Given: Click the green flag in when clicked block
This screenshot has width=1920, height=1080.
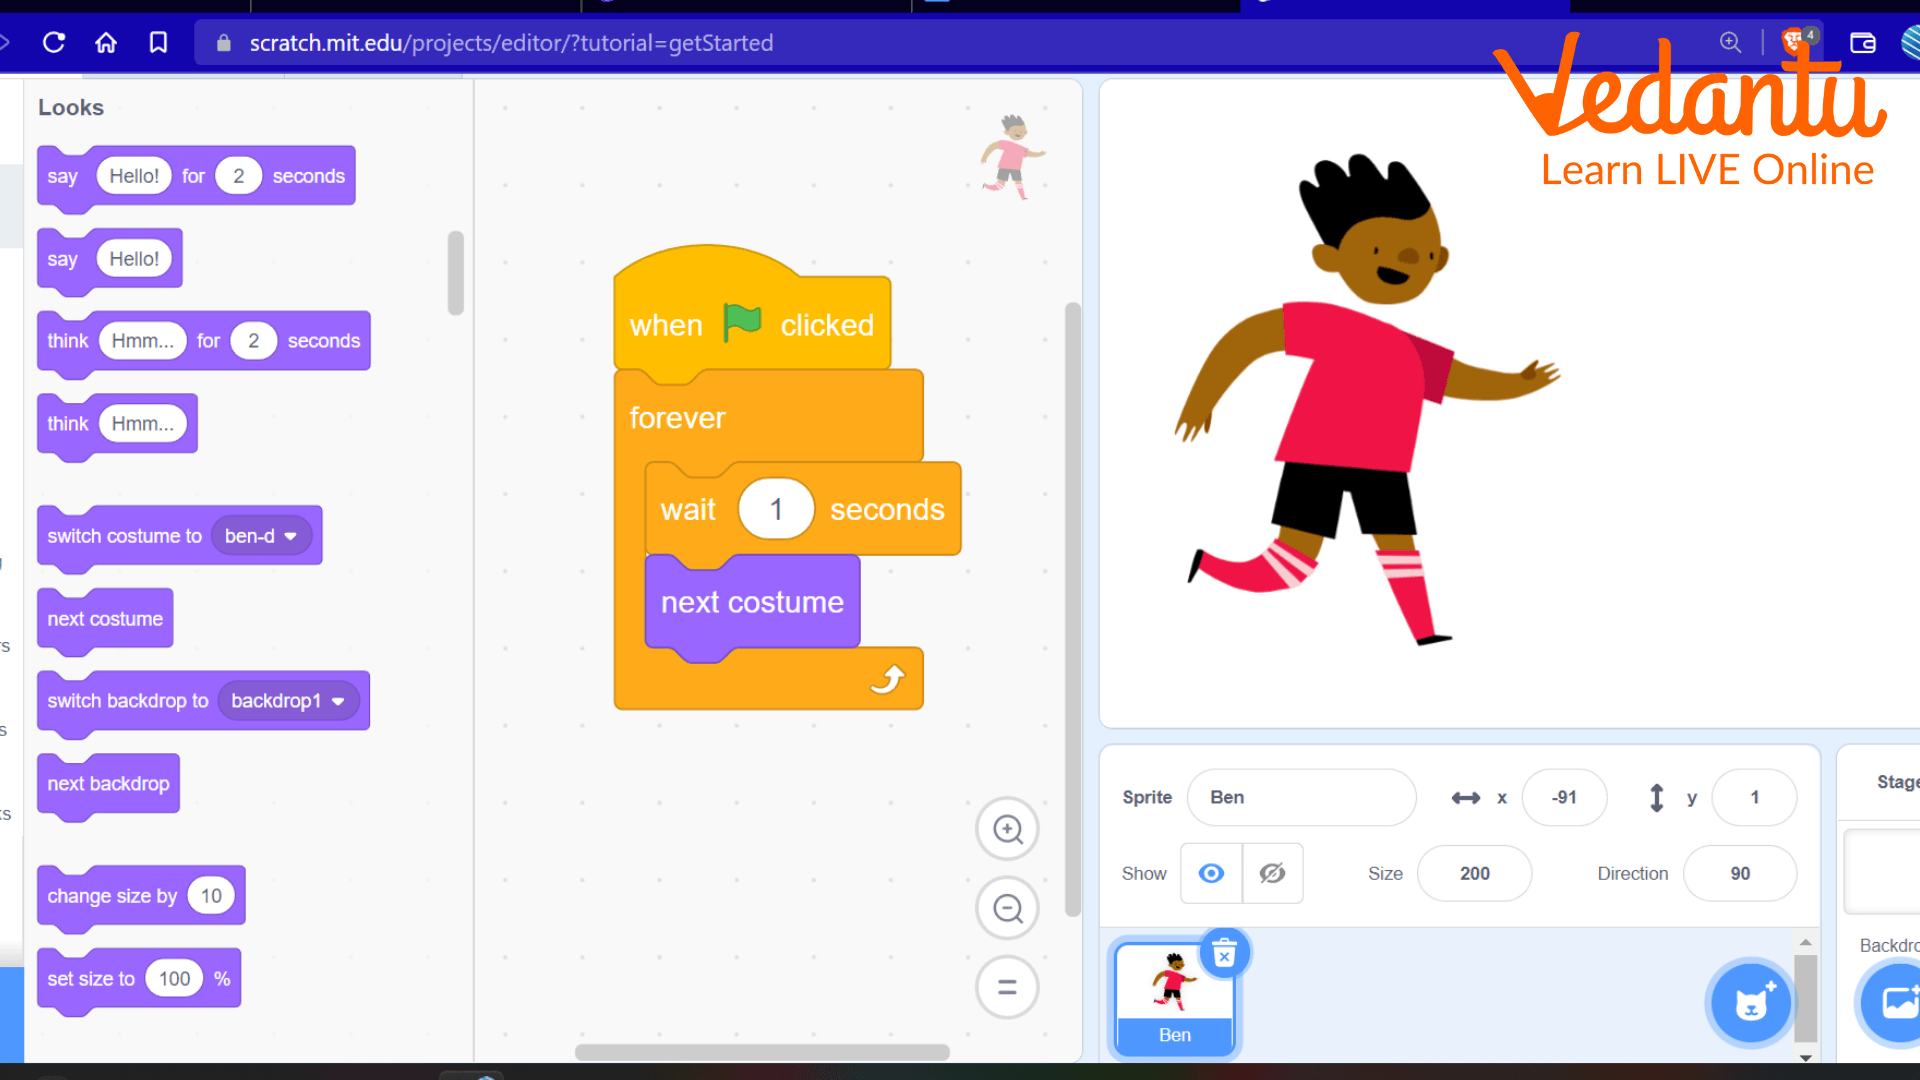Looking at the screenshot, I should click(x=742, y=323).
